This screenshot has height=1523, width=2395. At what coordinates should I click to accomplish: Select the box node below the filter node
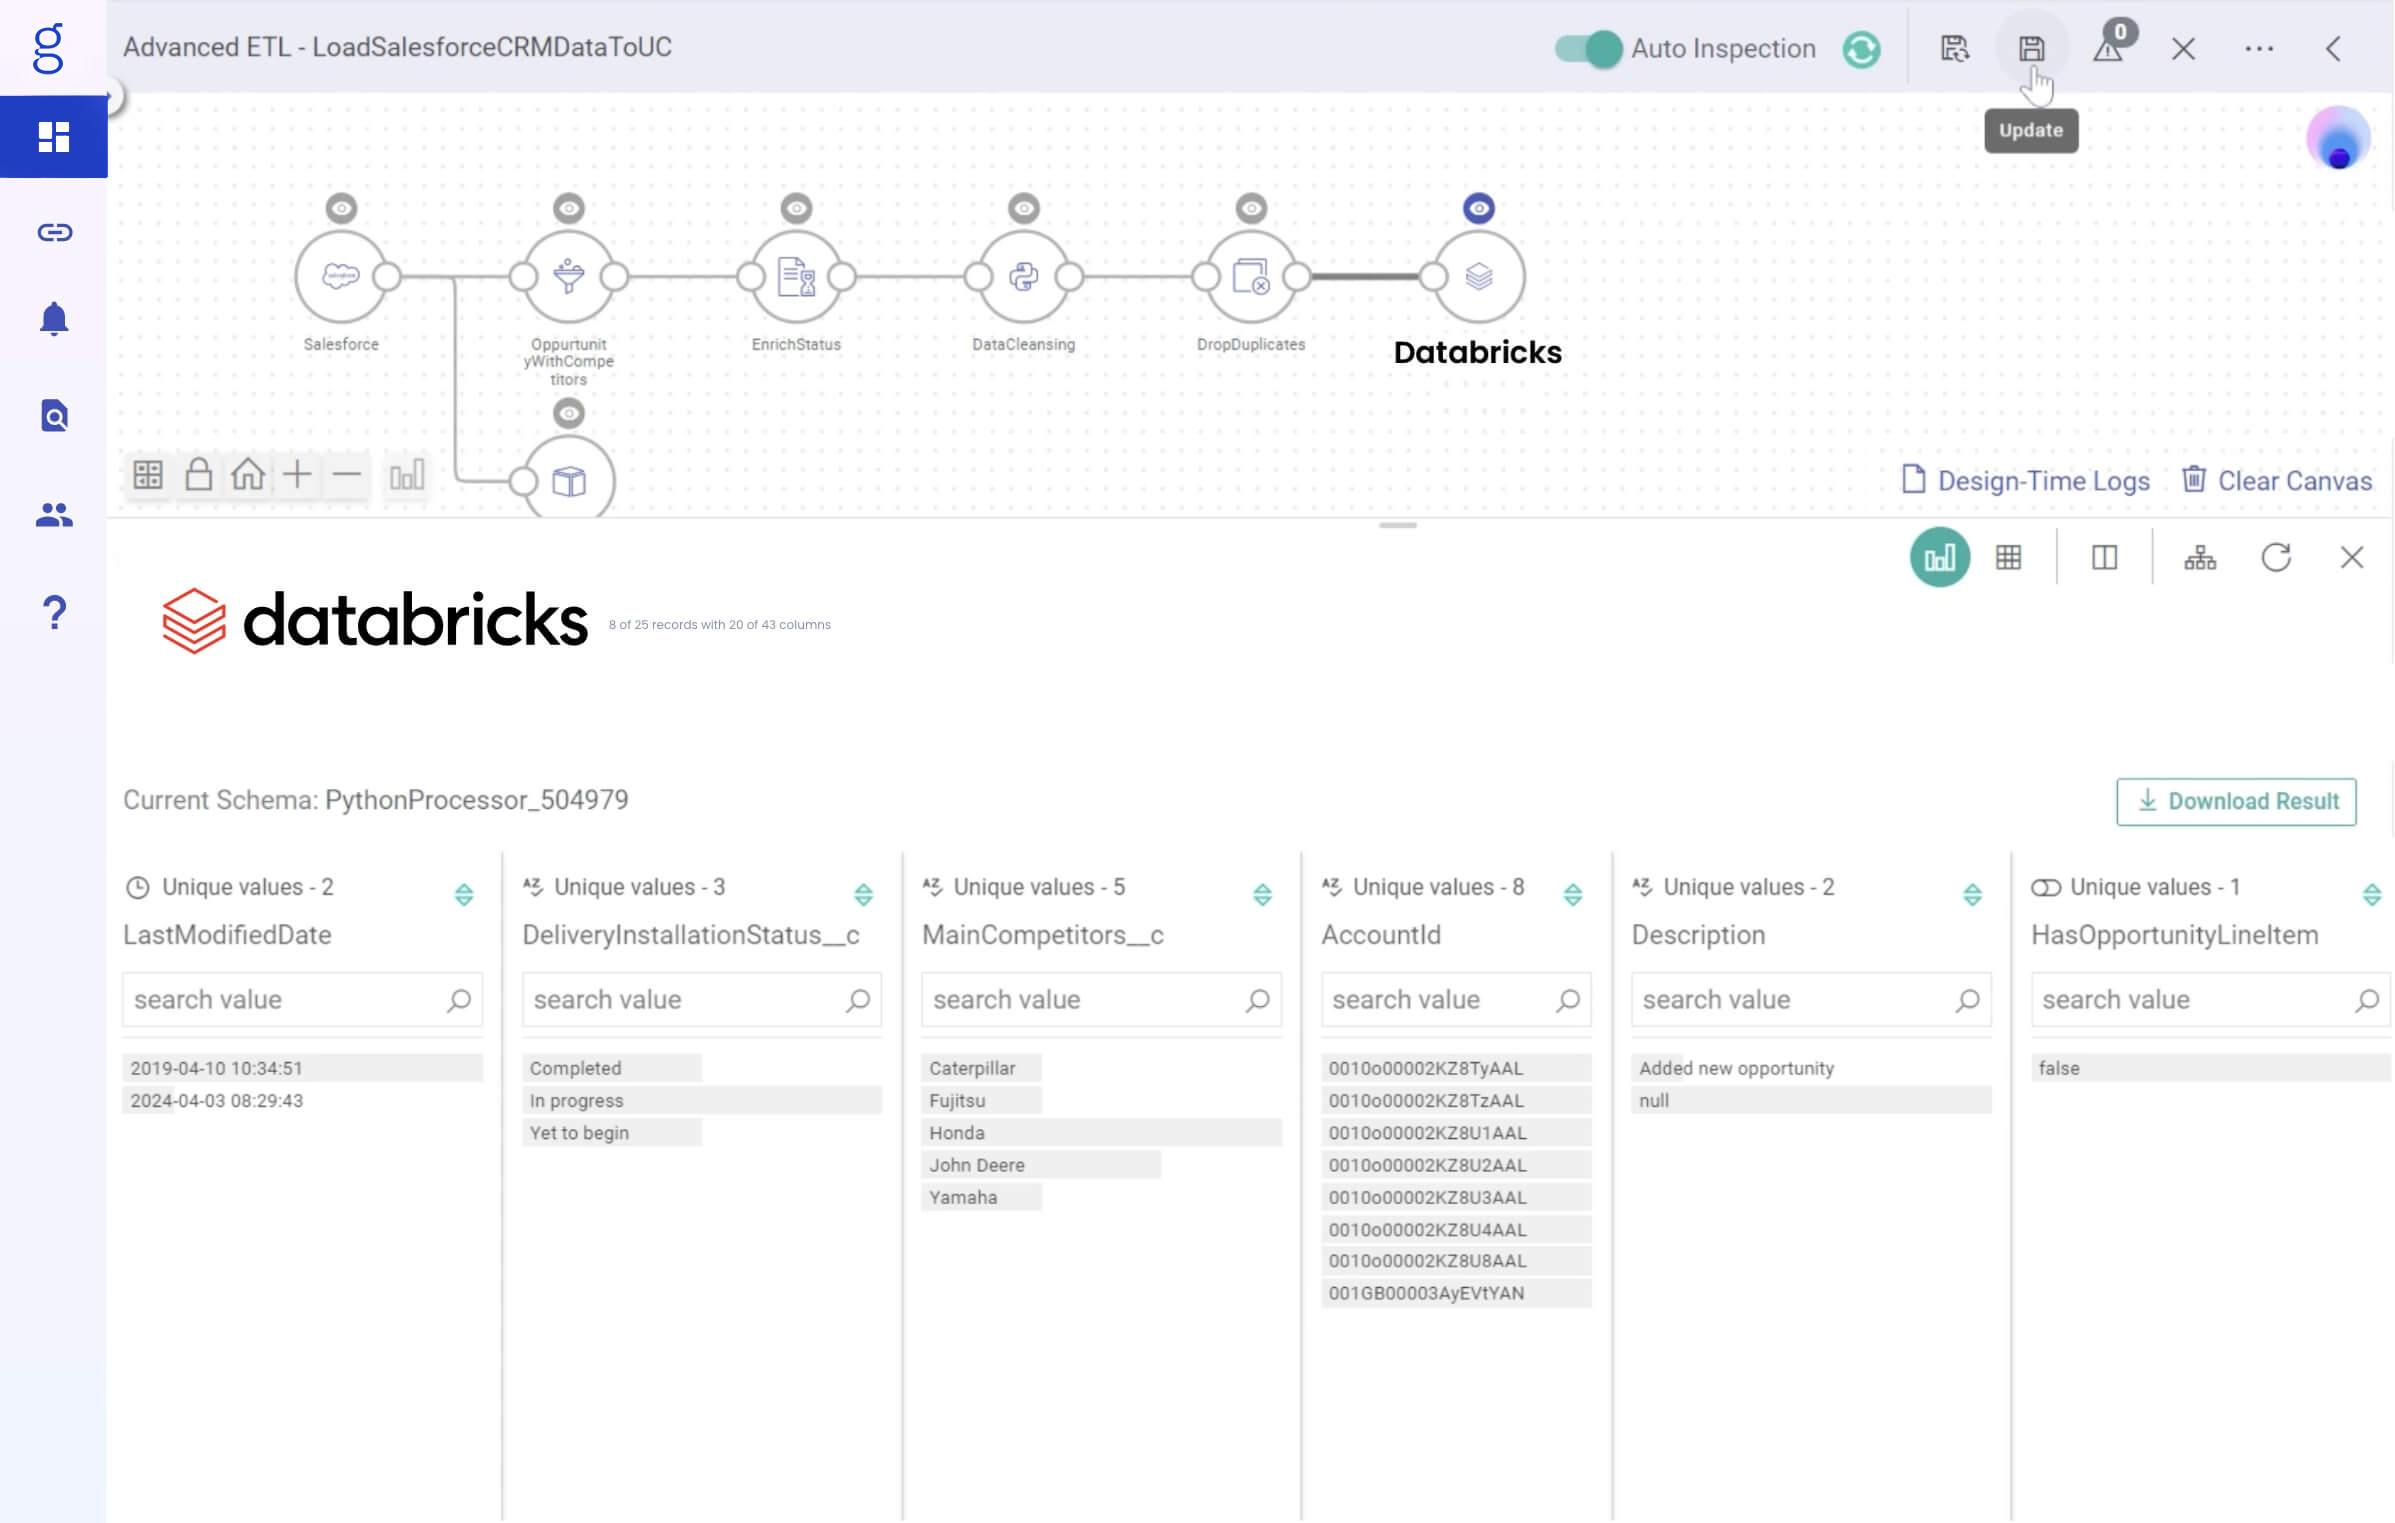pos(568,480)
